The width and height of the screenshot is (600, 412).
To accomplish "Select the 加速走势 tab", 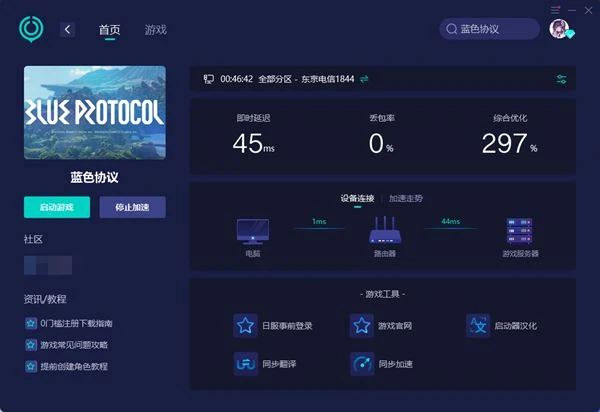I will pyautogui.click(x=405, y=198).
